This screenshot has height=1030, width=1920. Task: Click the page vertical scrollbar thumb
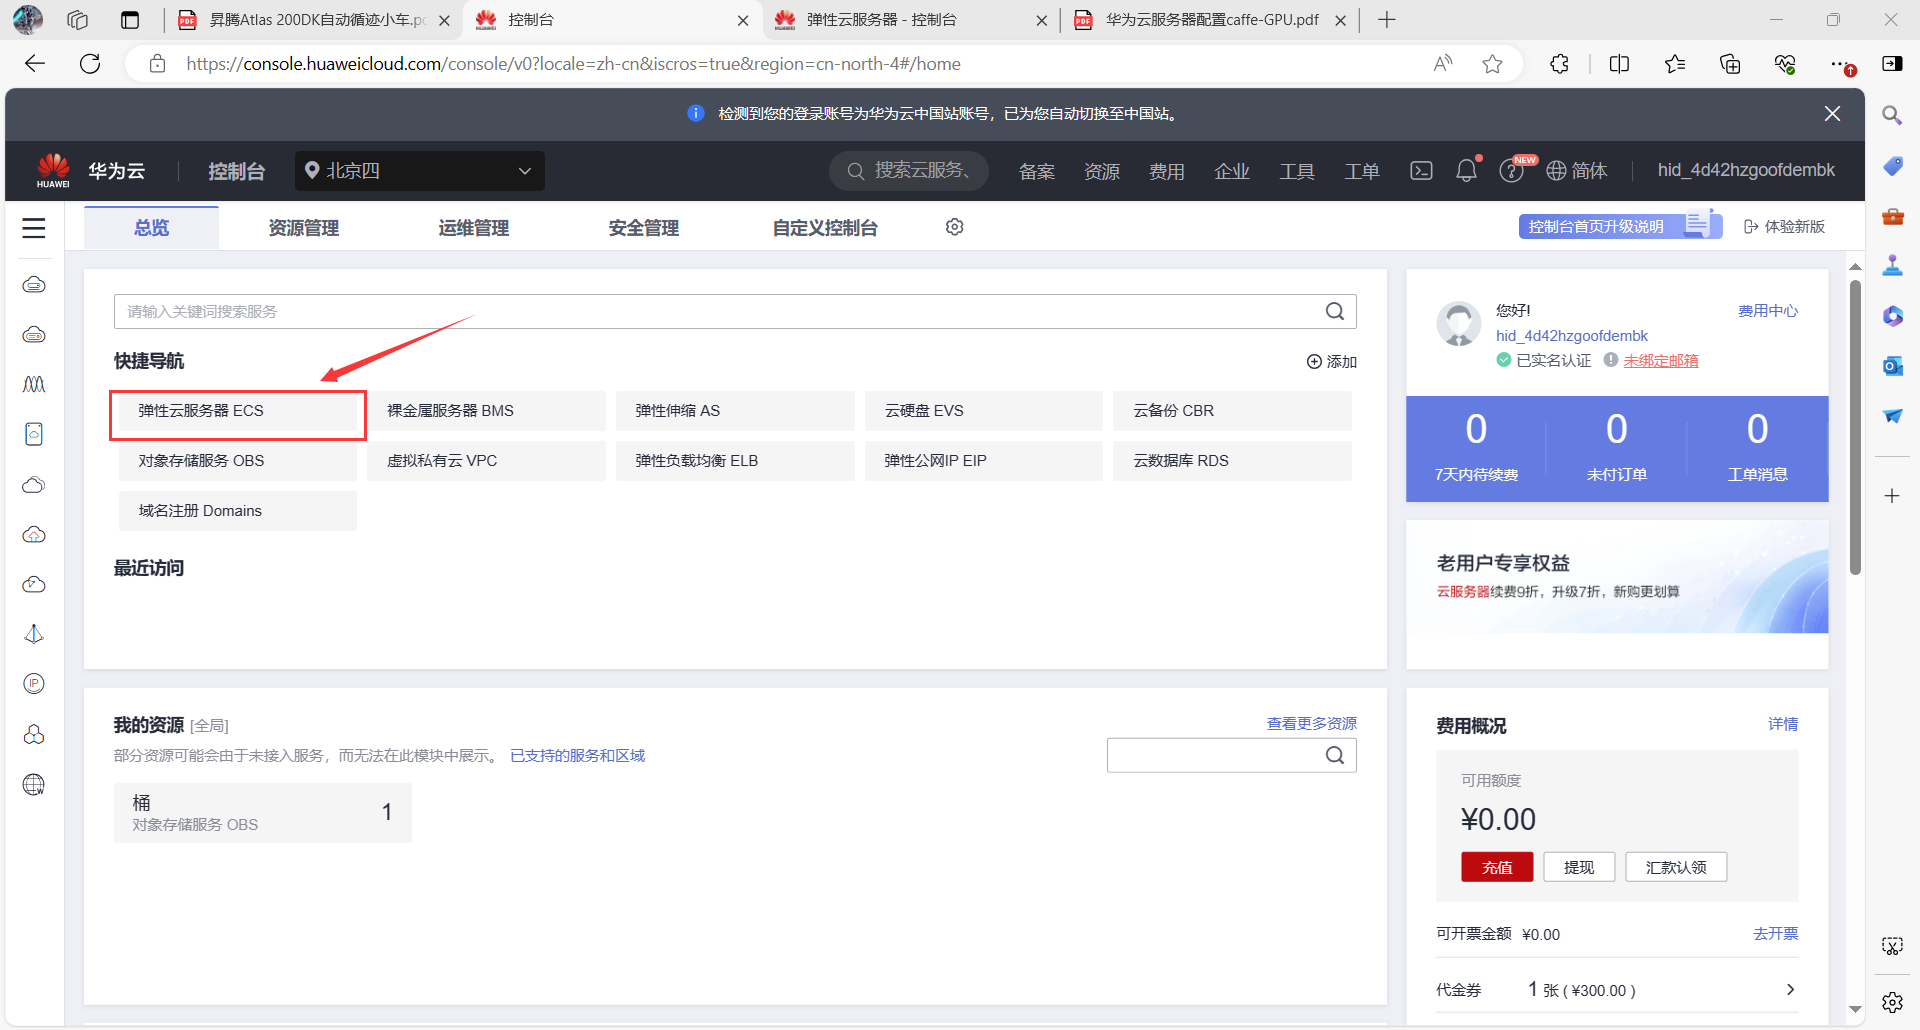[1855, 428]
